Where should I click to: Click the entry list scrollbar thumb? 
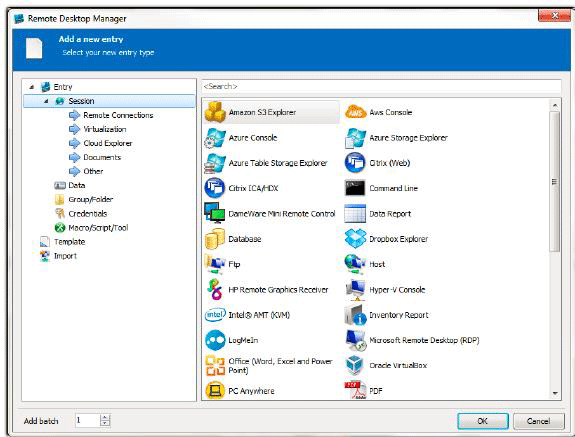pyautogui.click(x=555, y=182)
